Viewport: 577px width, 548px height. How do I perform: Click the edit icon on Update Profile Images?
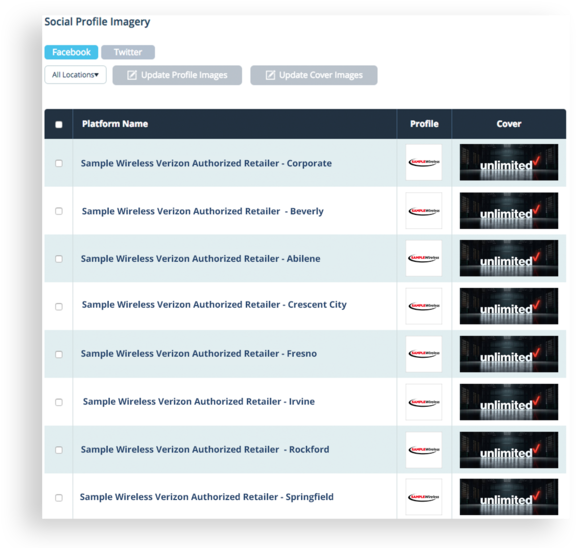[132, 75]
